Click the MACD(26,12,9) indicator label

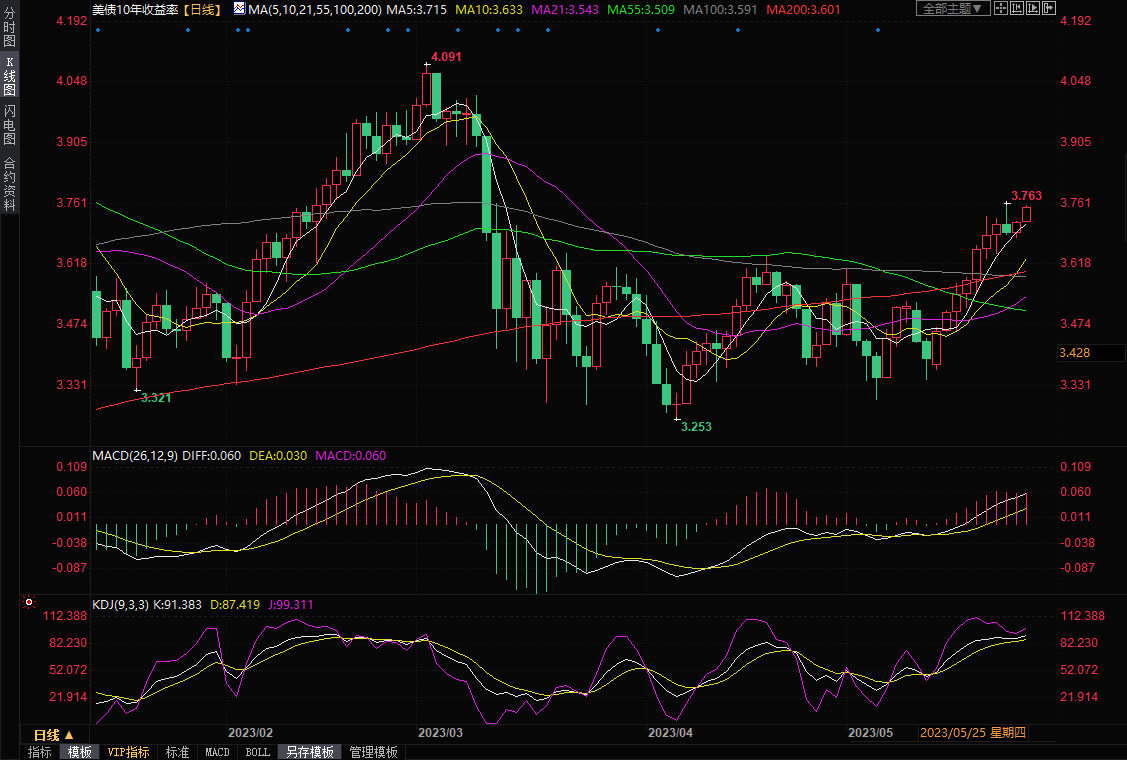coord(135,456)
